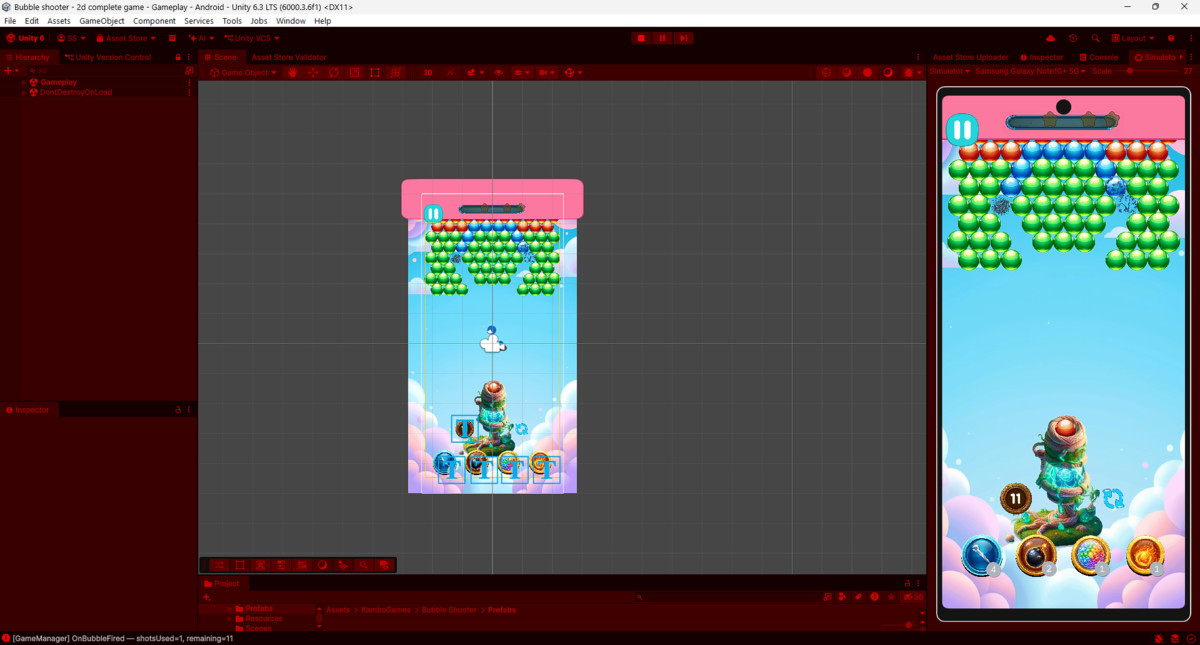Expand the Gameplay scene in Hierarchy

24,82
